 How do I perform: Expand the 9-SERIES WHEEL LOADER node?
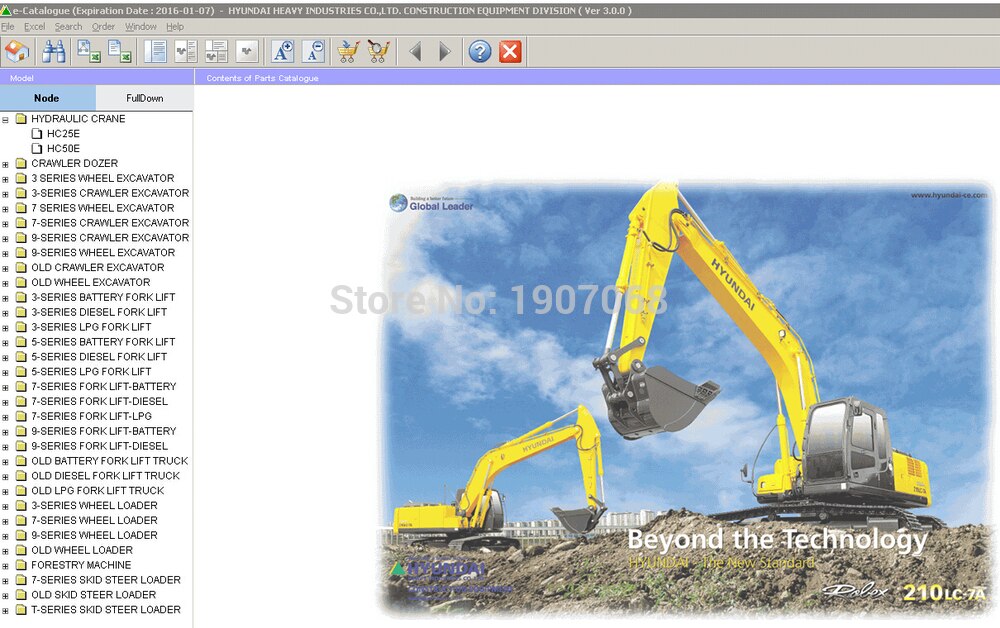(5, 536)
